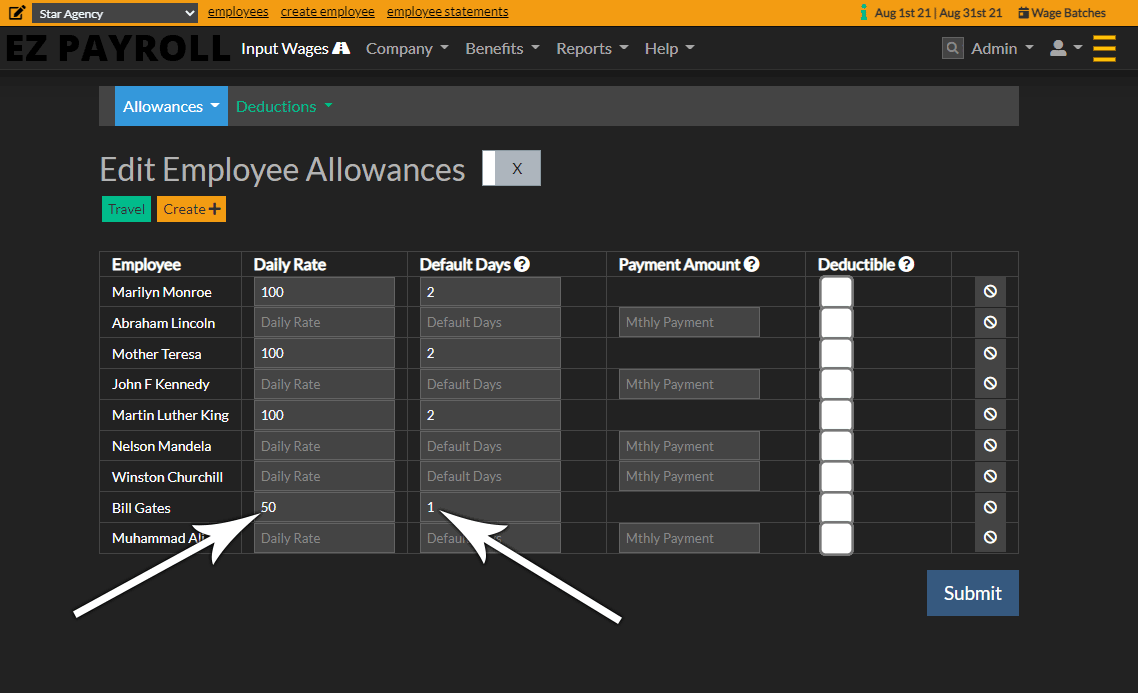Click the search magnifier icon
The width and height of the screenshot is (1138, 693).
click(951, 47)
